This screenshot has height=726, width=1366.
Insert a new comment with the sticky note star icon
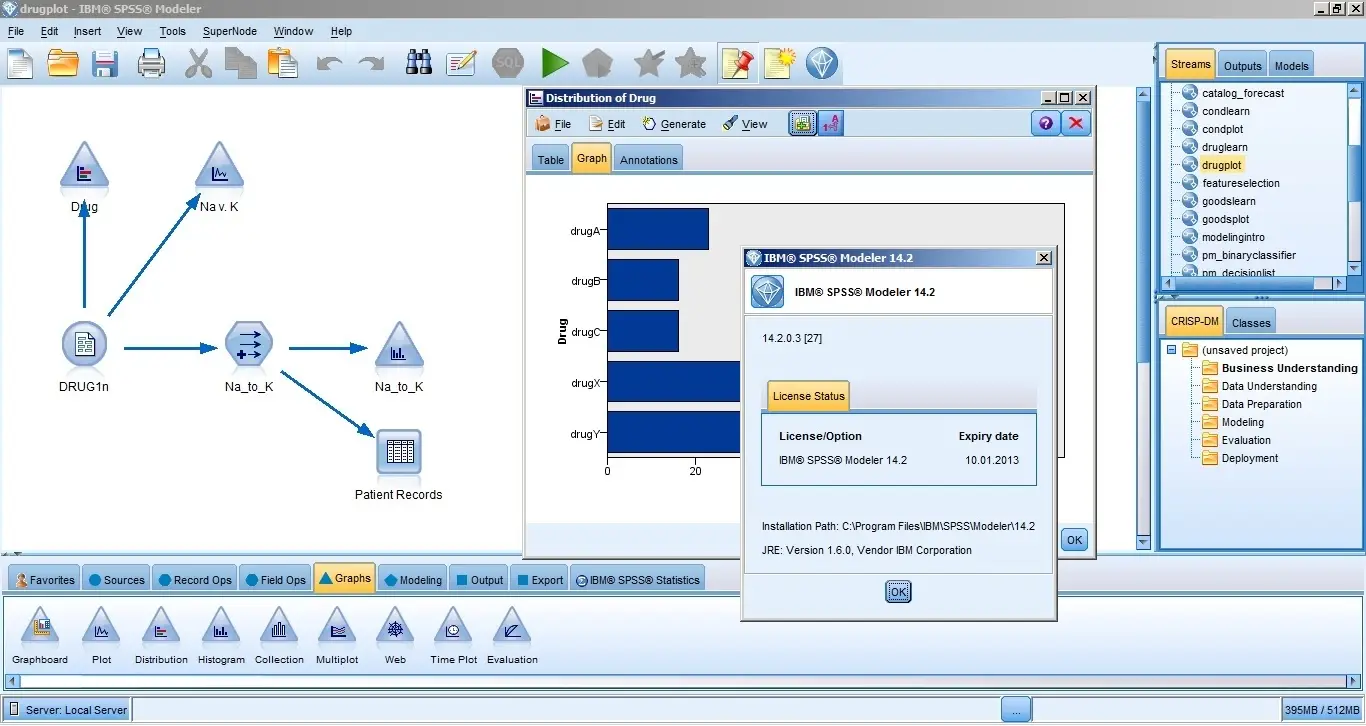point(779,64)
